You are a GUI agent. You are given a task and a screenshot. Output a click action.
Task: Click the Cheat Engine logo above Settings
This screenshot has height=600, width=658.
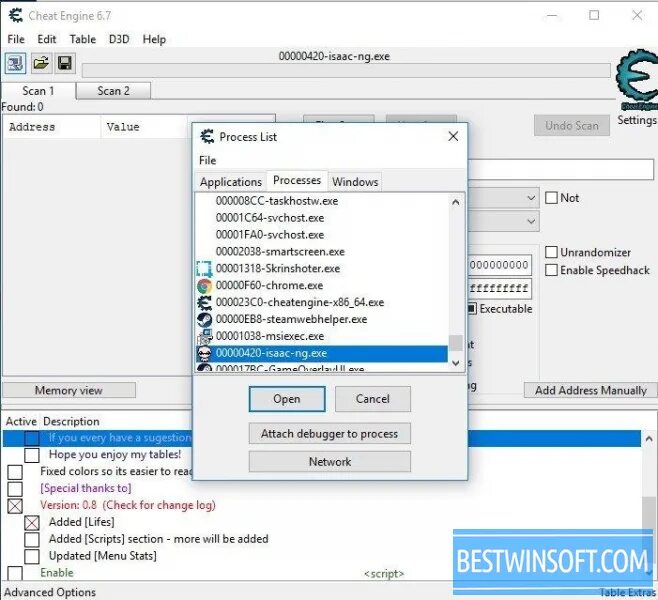tap(637, 80)
